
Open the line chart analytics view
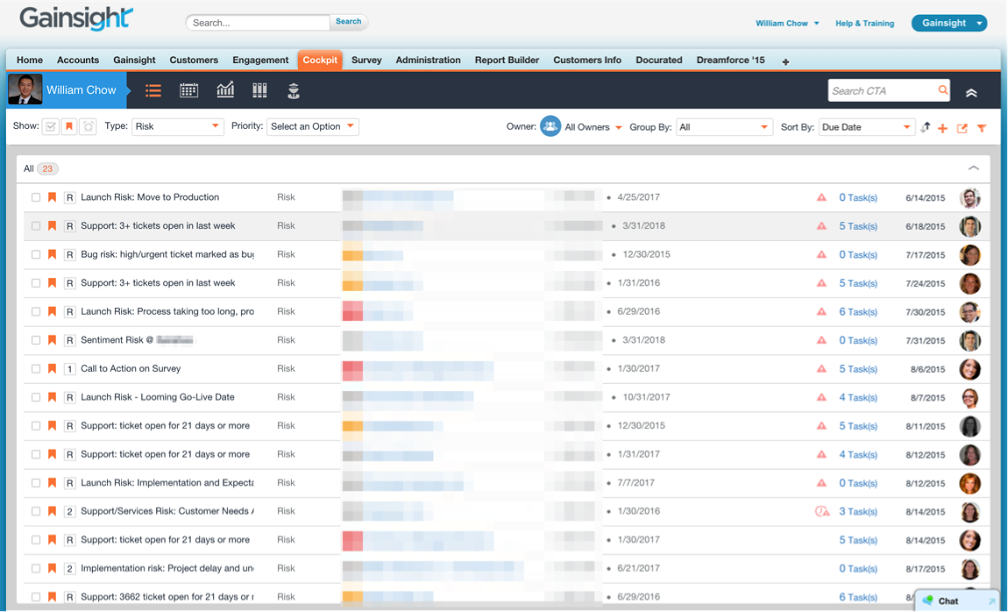pyautogui.click(x=225, y=91)
